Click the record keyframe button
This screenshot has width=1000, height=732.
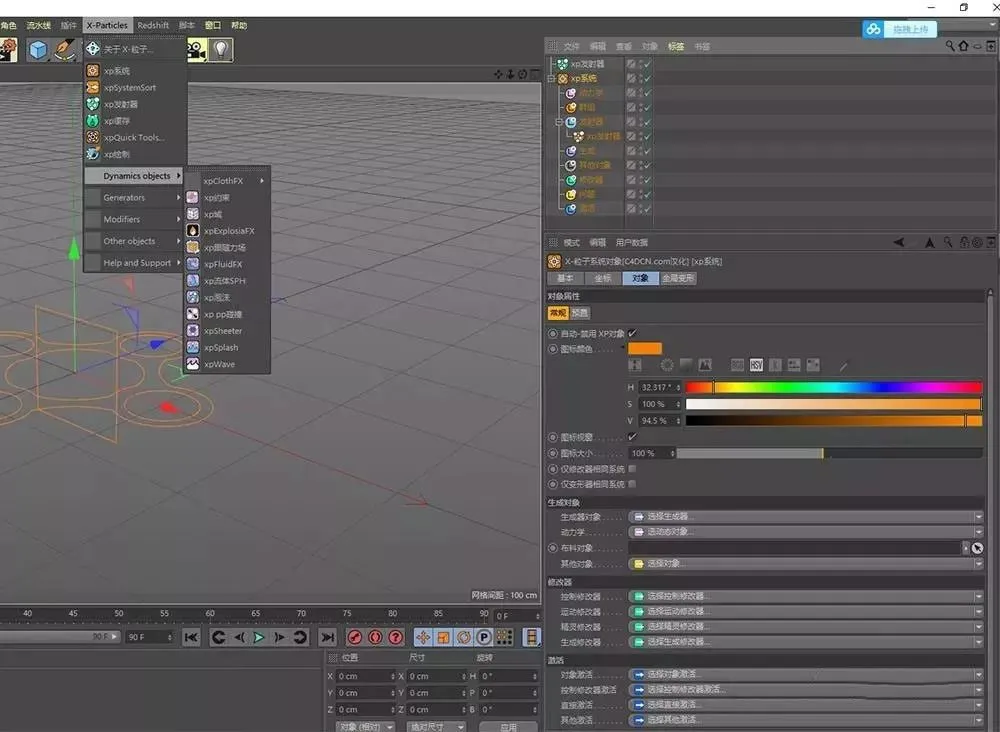pyautogui.click(x=355, y=637)
